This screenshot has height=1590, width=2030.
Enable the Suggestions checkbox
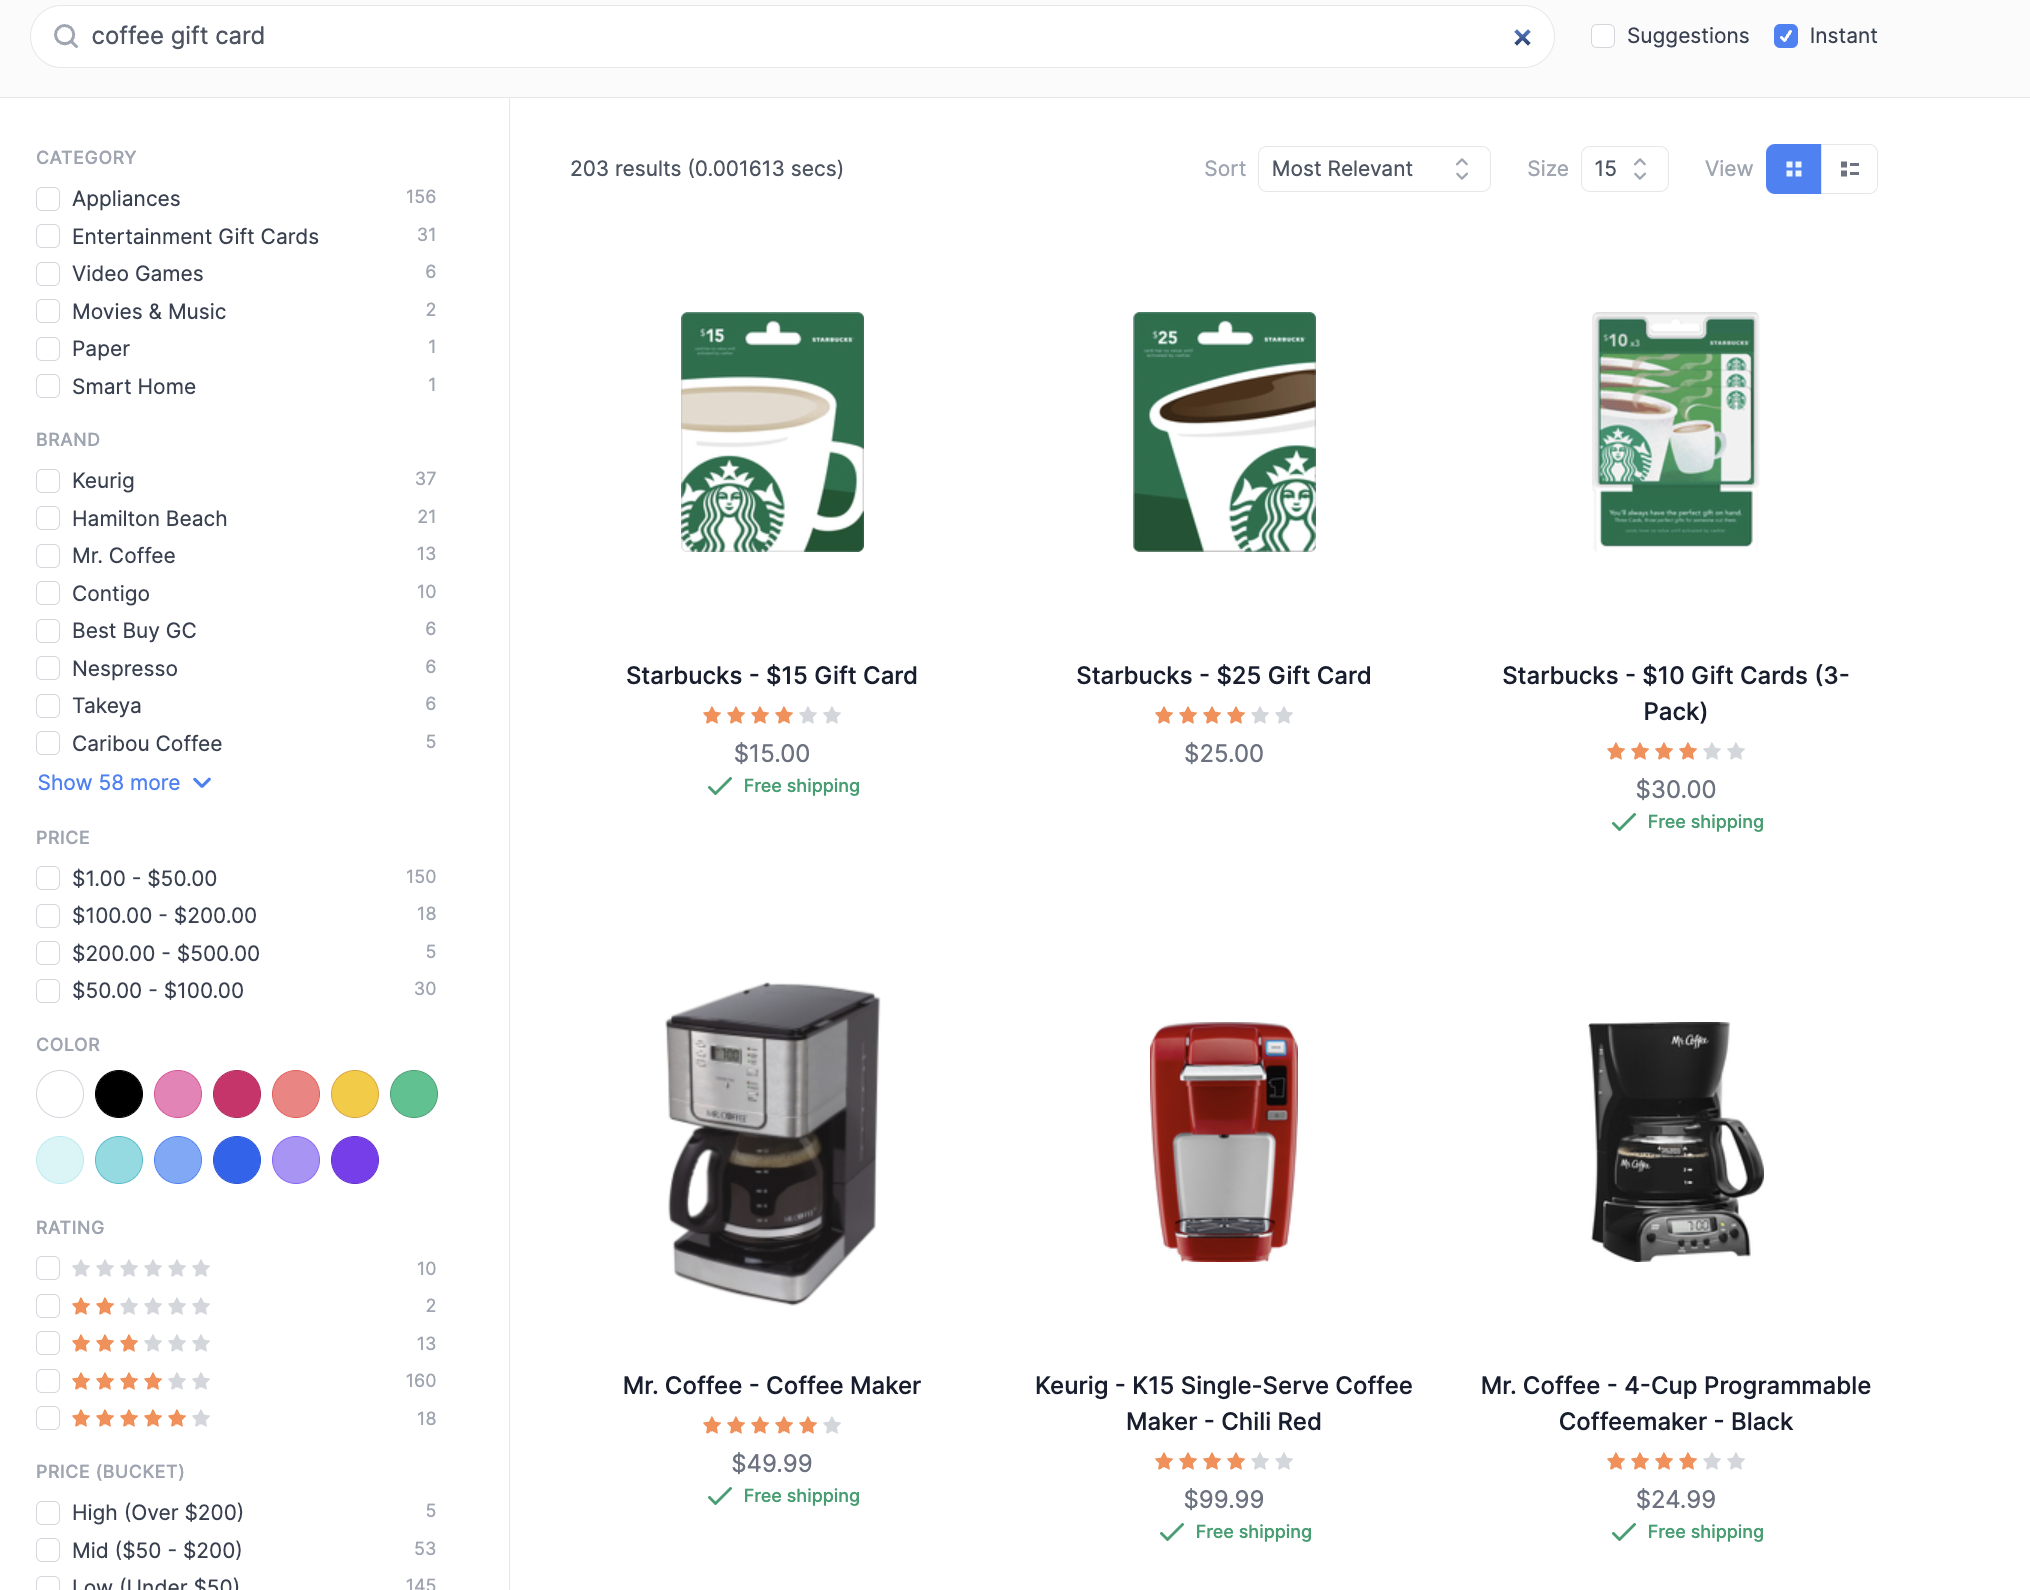pos(1603,36)
